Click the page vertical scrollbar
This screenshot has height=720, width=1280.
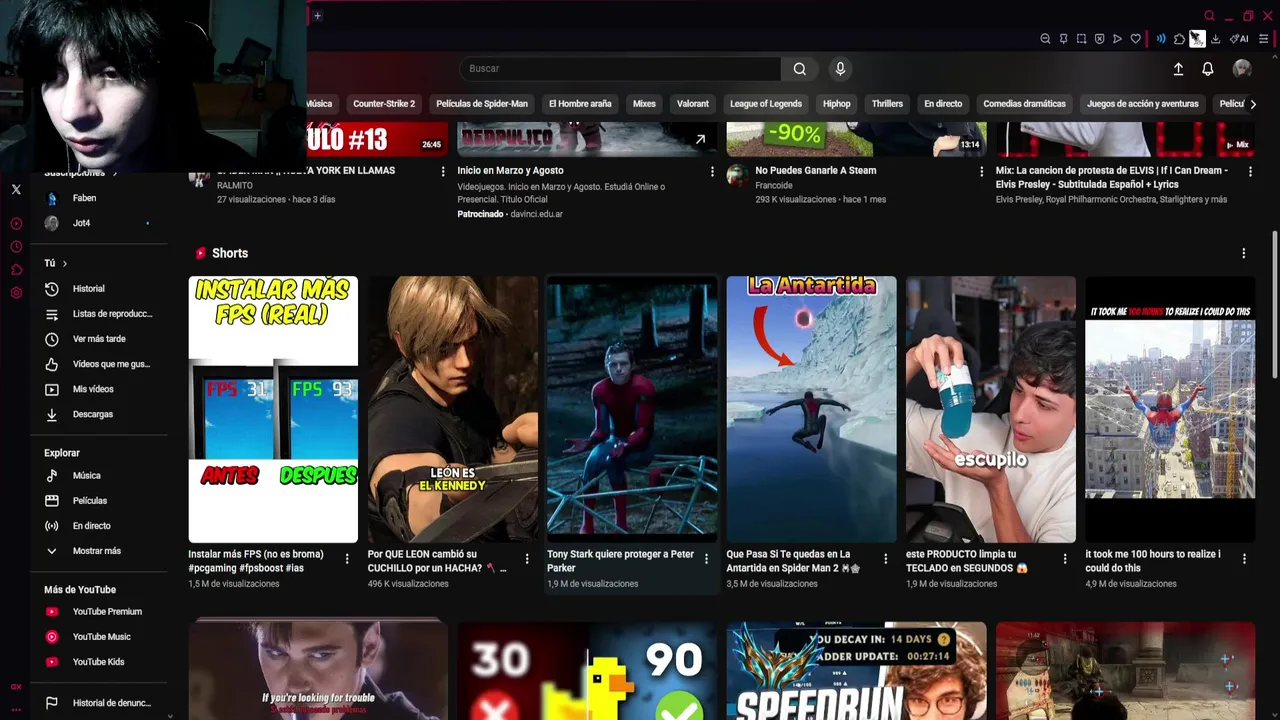[x=1275, y=305]
